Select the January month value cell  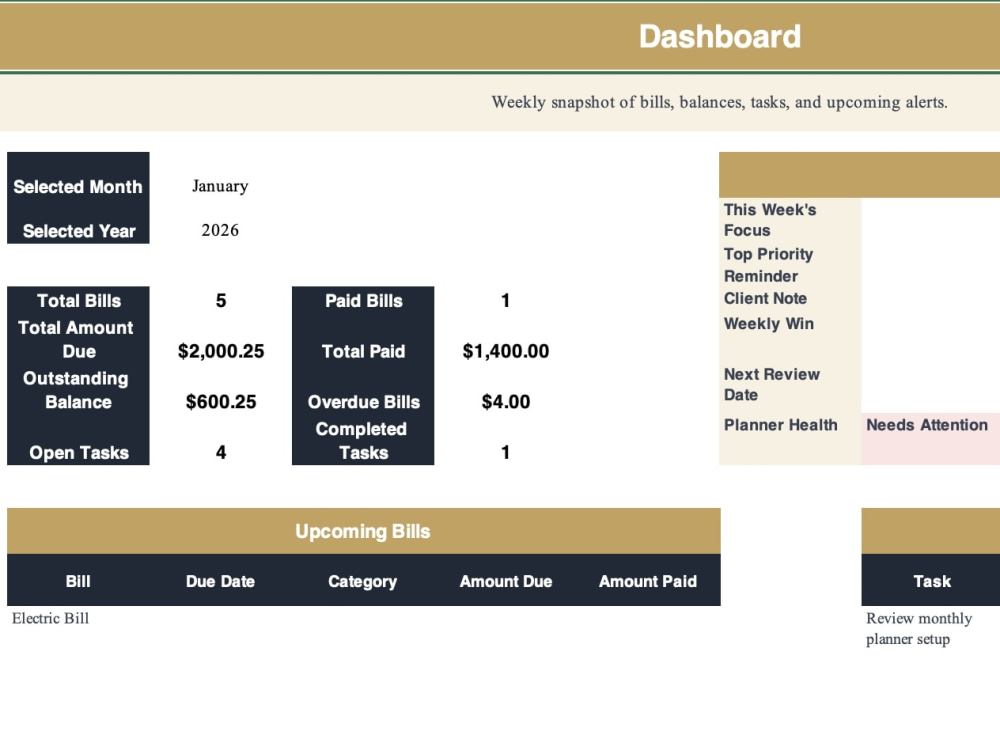(221, 186)
